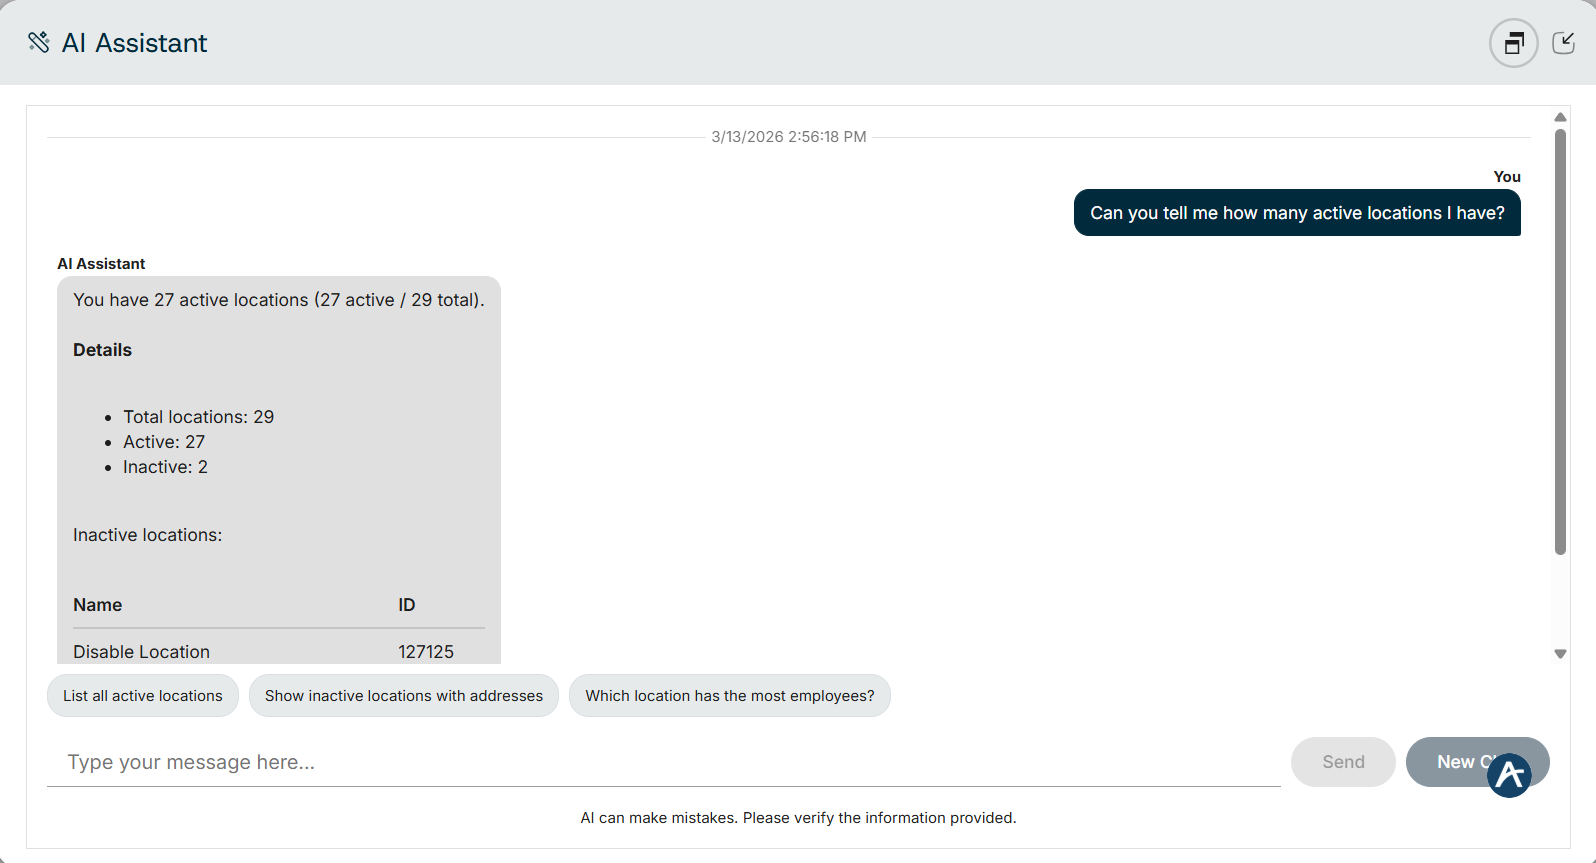
Task: Click the round blue A badge icon
Action: click(x=1509, y=775)
